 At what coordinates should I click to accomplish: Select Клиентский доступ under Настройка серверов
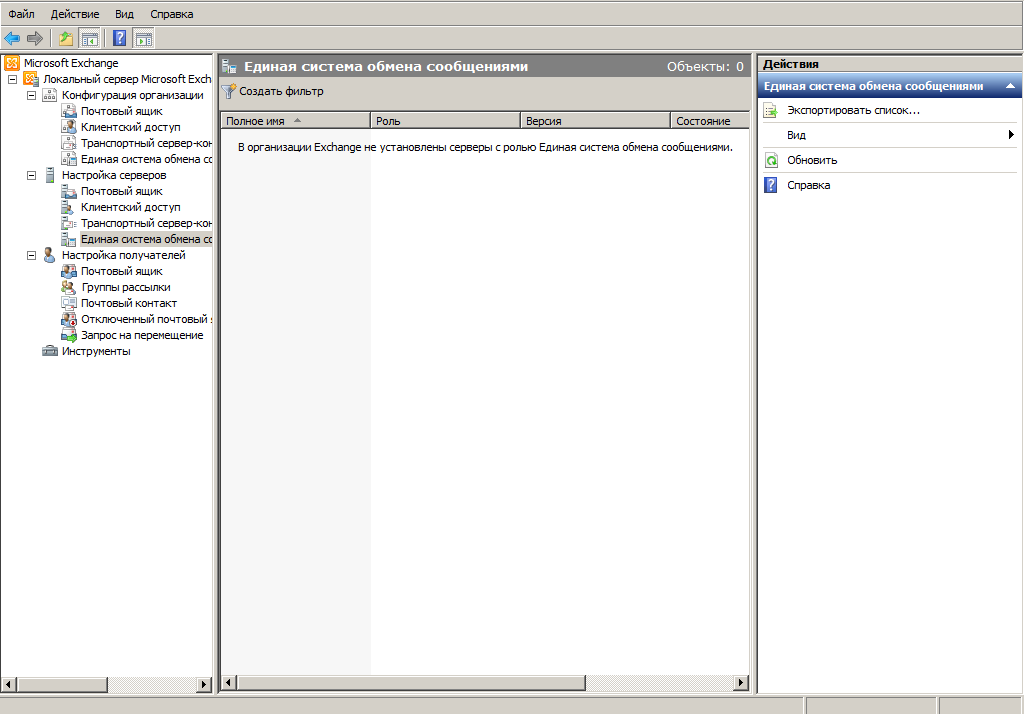[131, 207]
